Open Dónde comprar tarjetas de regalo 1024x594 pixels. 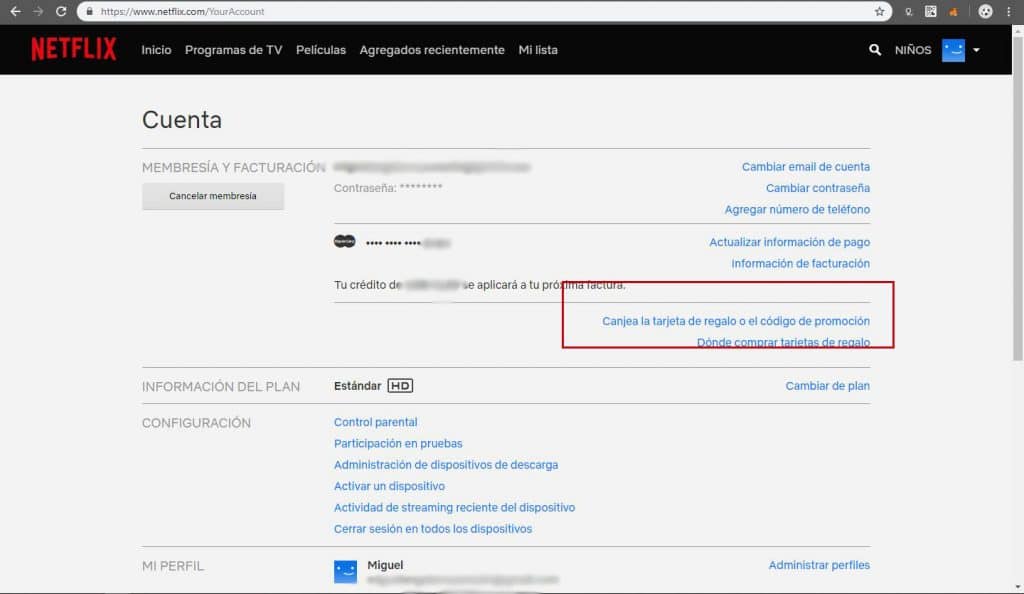pyautogui.click(x=784, y=342)
